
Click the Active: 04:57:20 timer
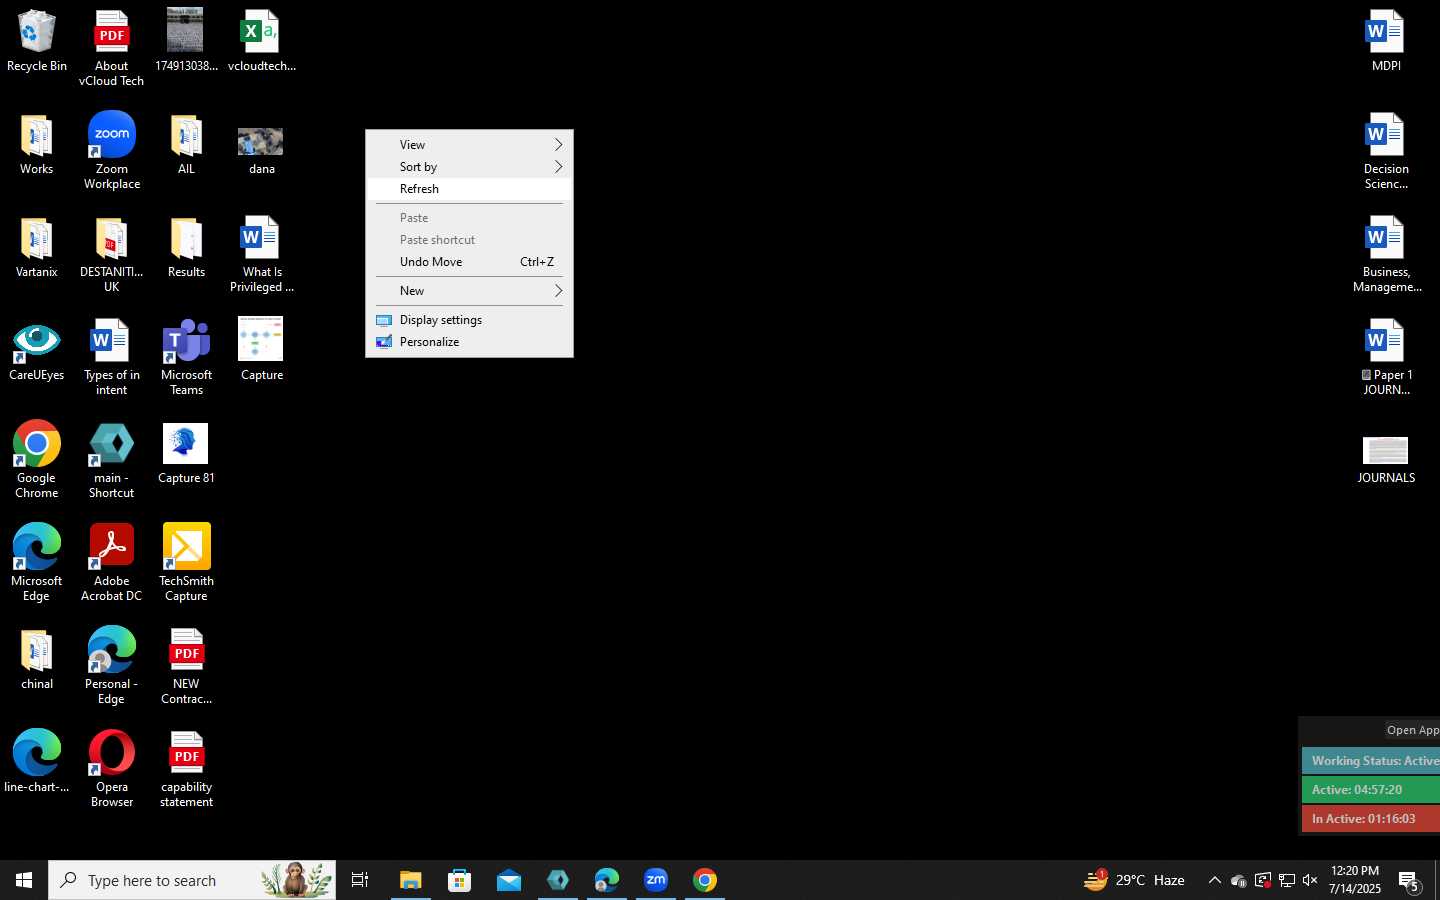tap(1371, 790)
